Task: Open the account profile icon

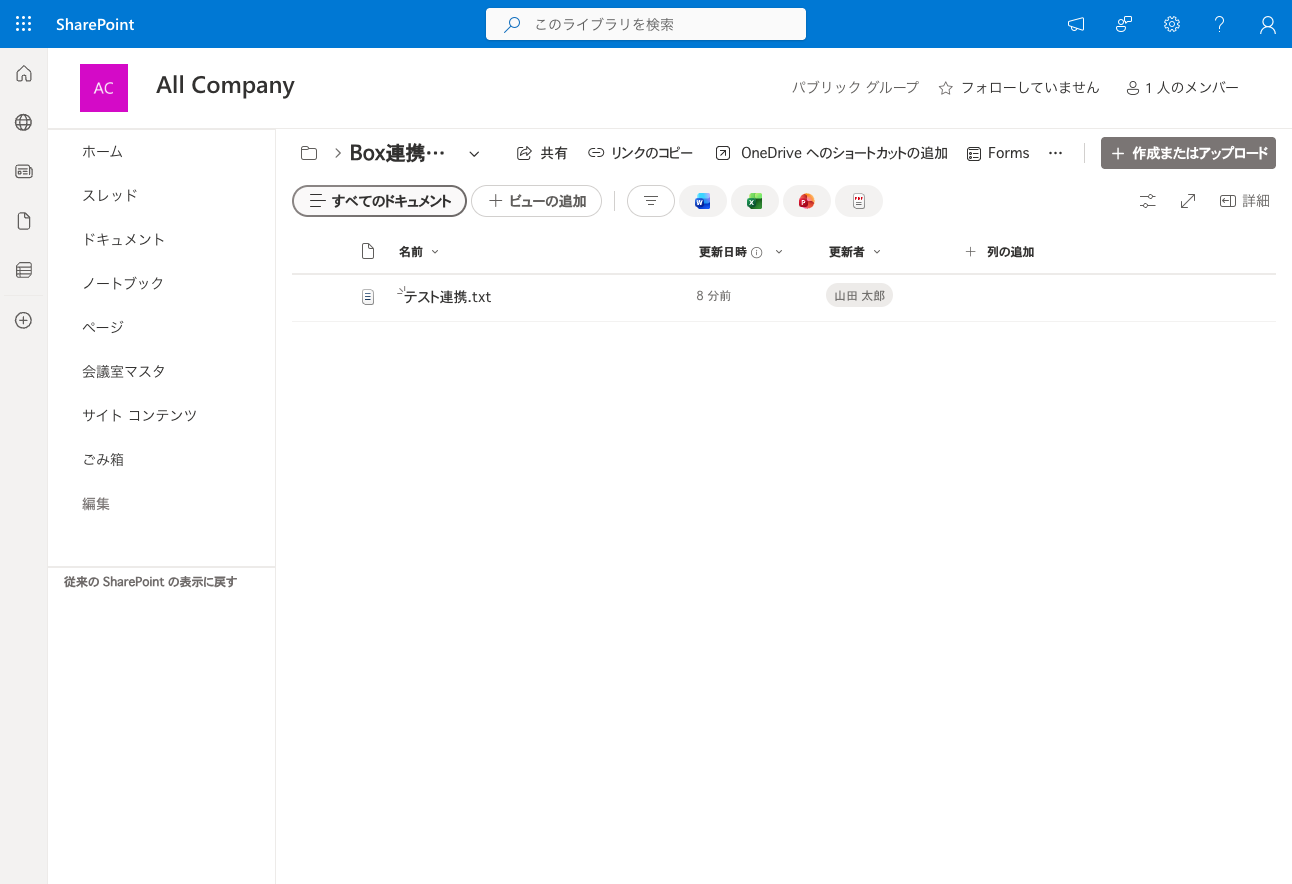Action: click(x=1268, y=24)
